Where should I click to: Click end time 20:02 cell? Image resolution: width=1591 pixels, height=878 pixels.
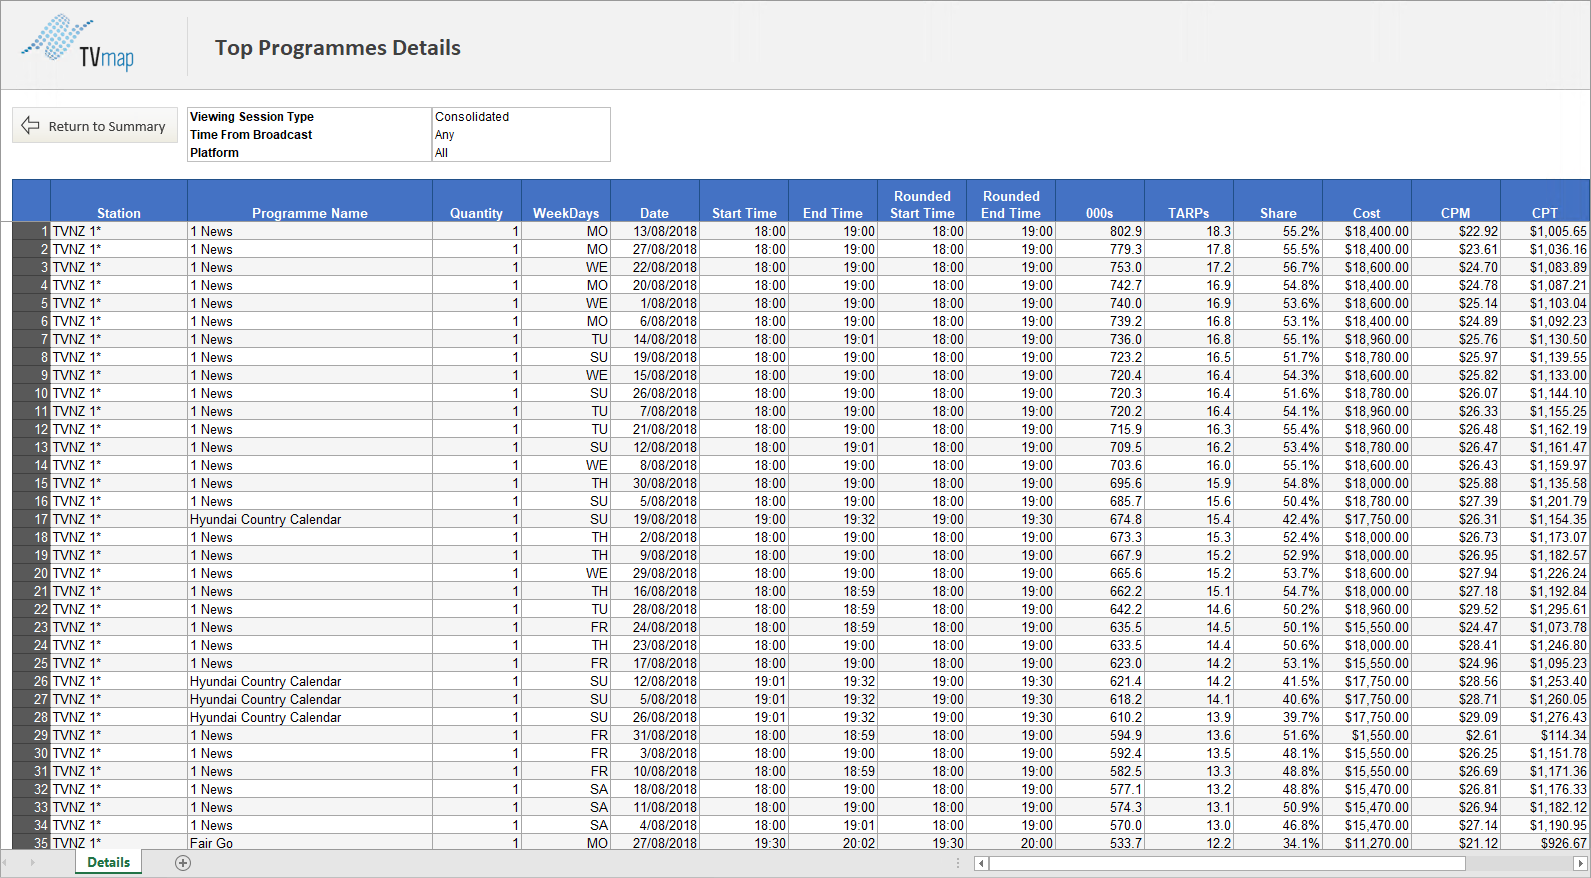(x=833, y=843)
